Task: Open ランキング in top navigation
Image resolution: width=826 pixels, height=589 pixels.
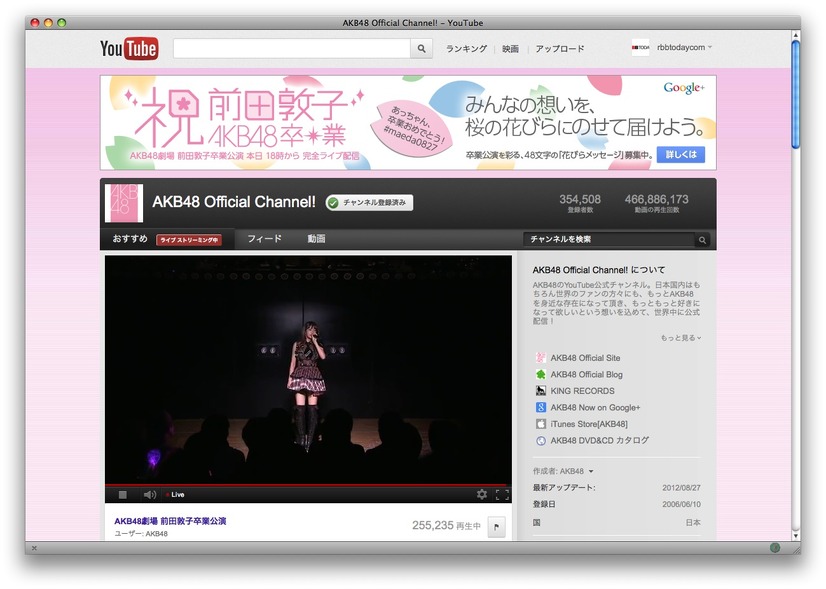Action: [466, 48]
